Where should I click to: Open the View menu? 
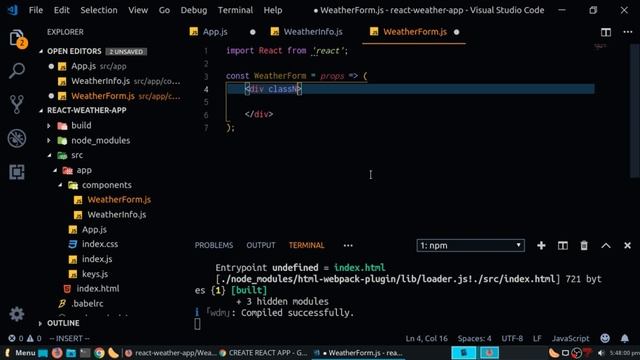pos(138,10)
